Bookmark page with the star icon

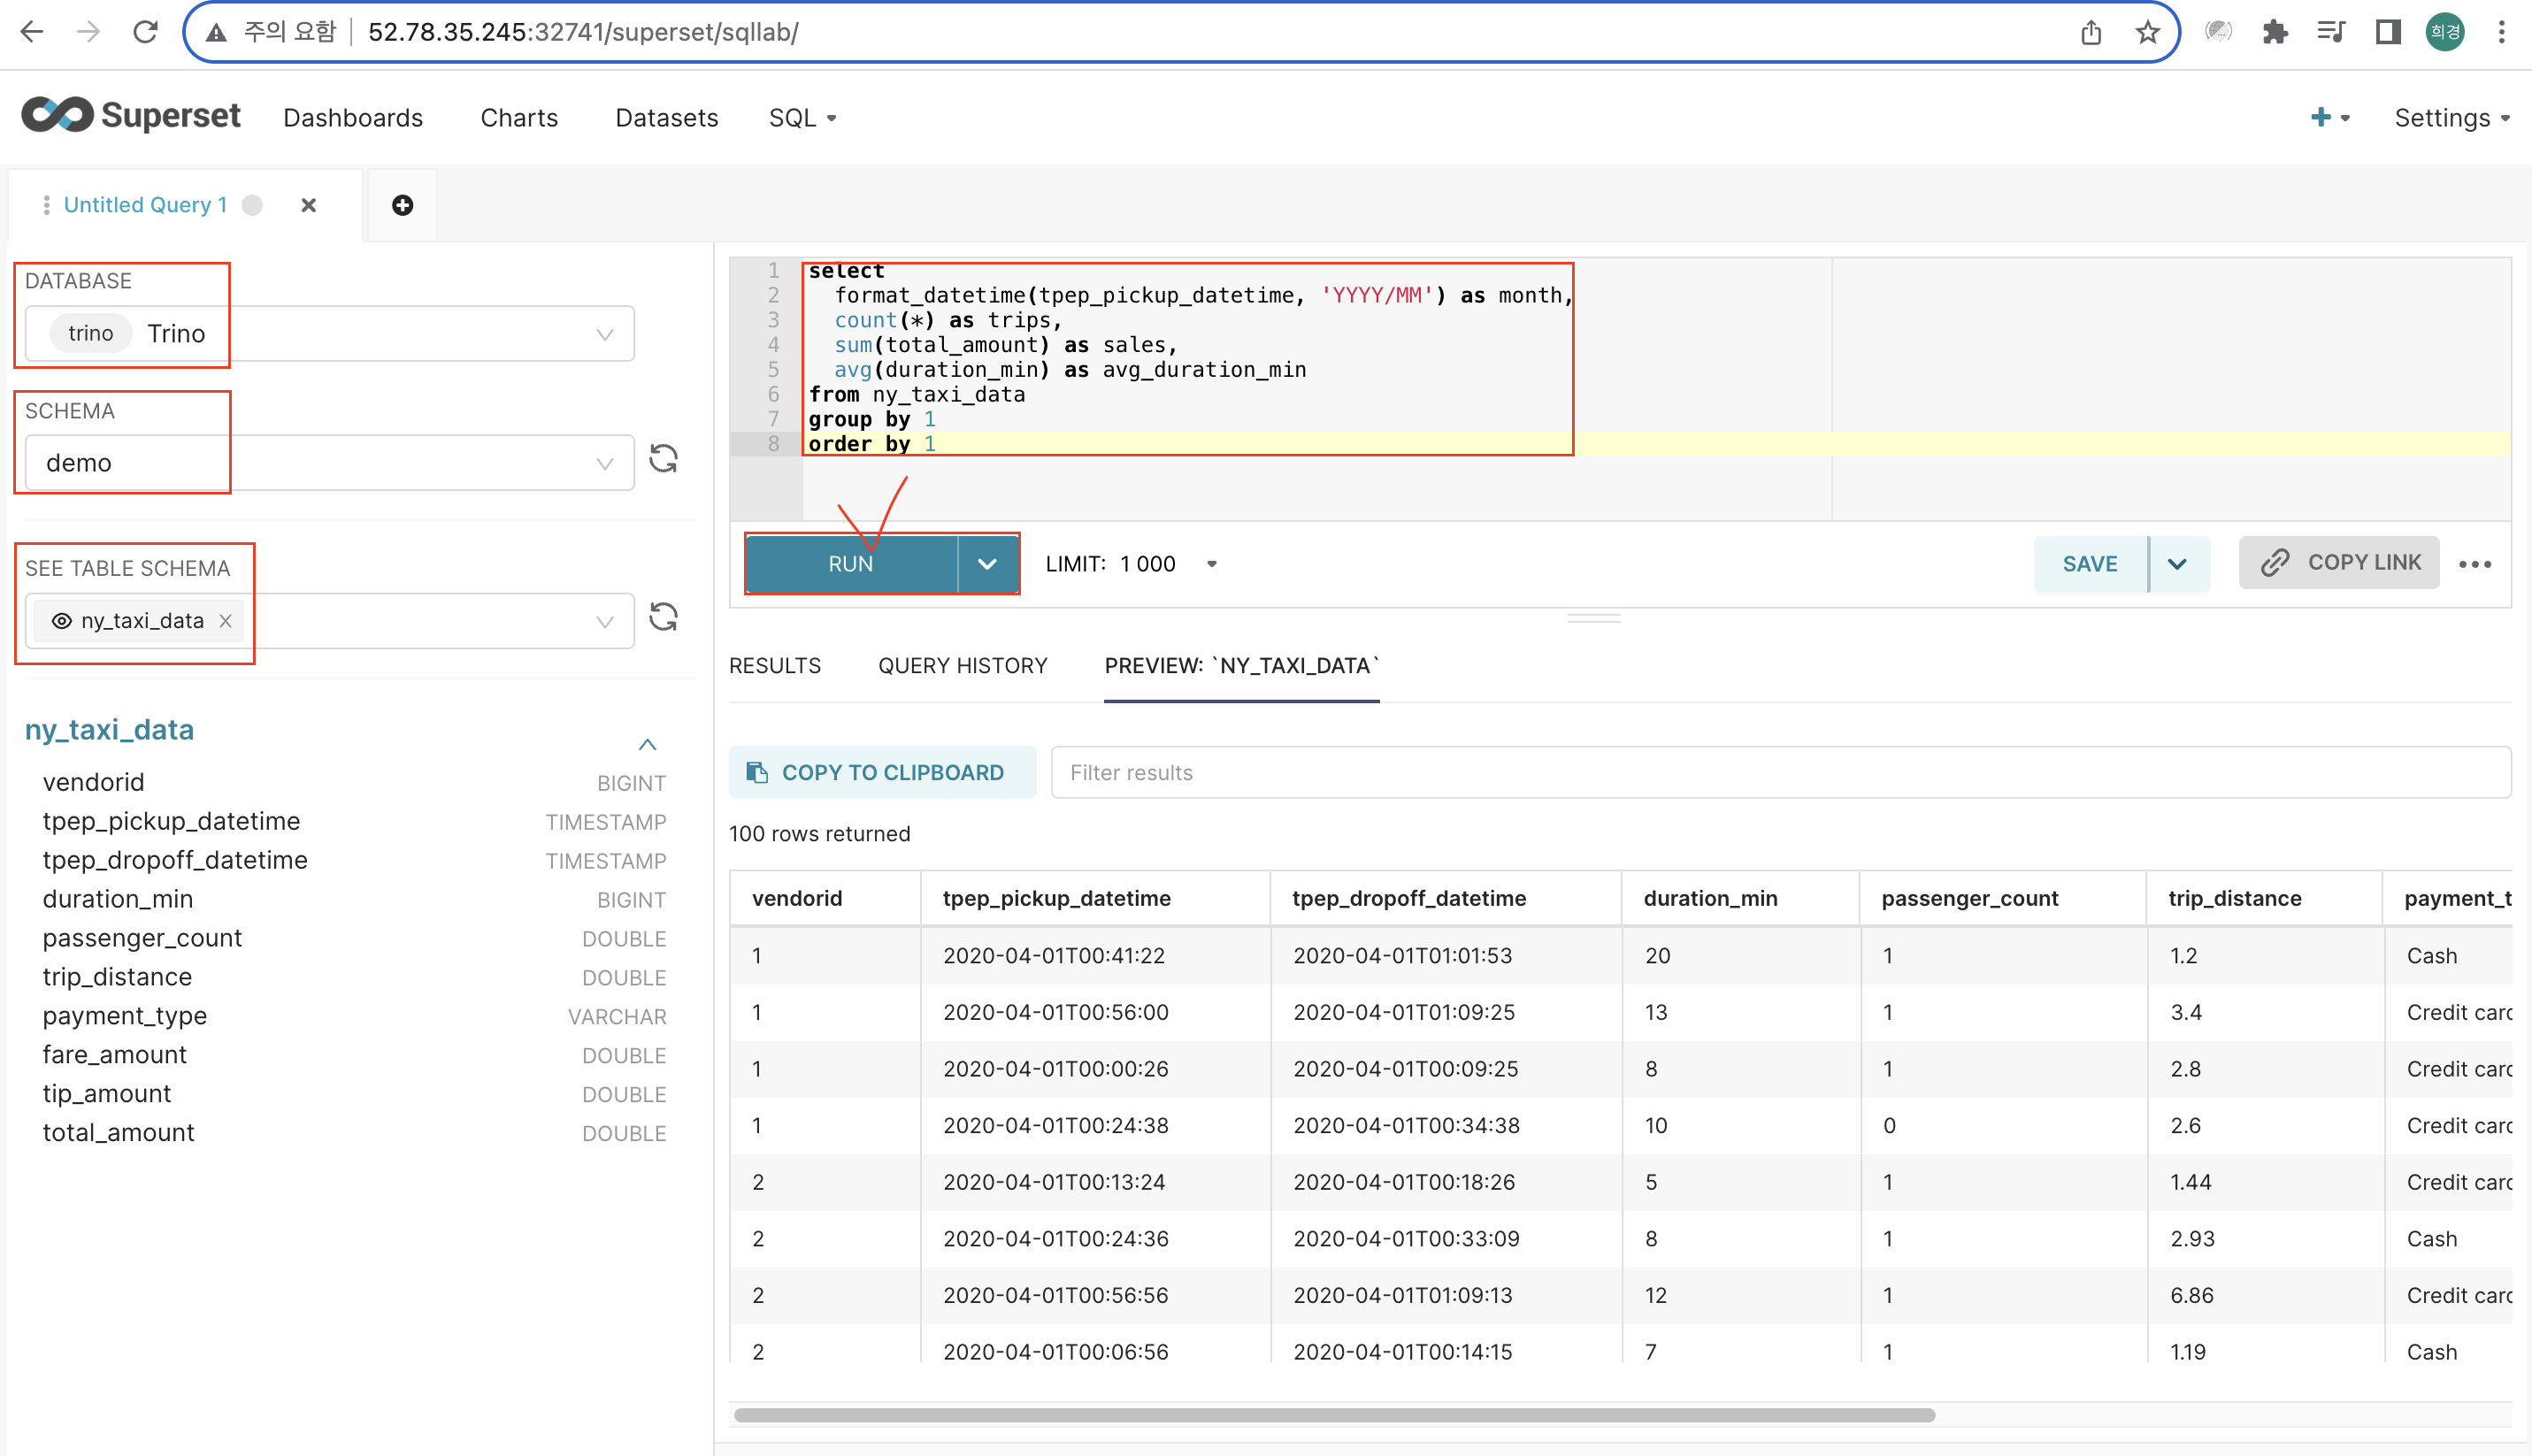pos(2147,32)
